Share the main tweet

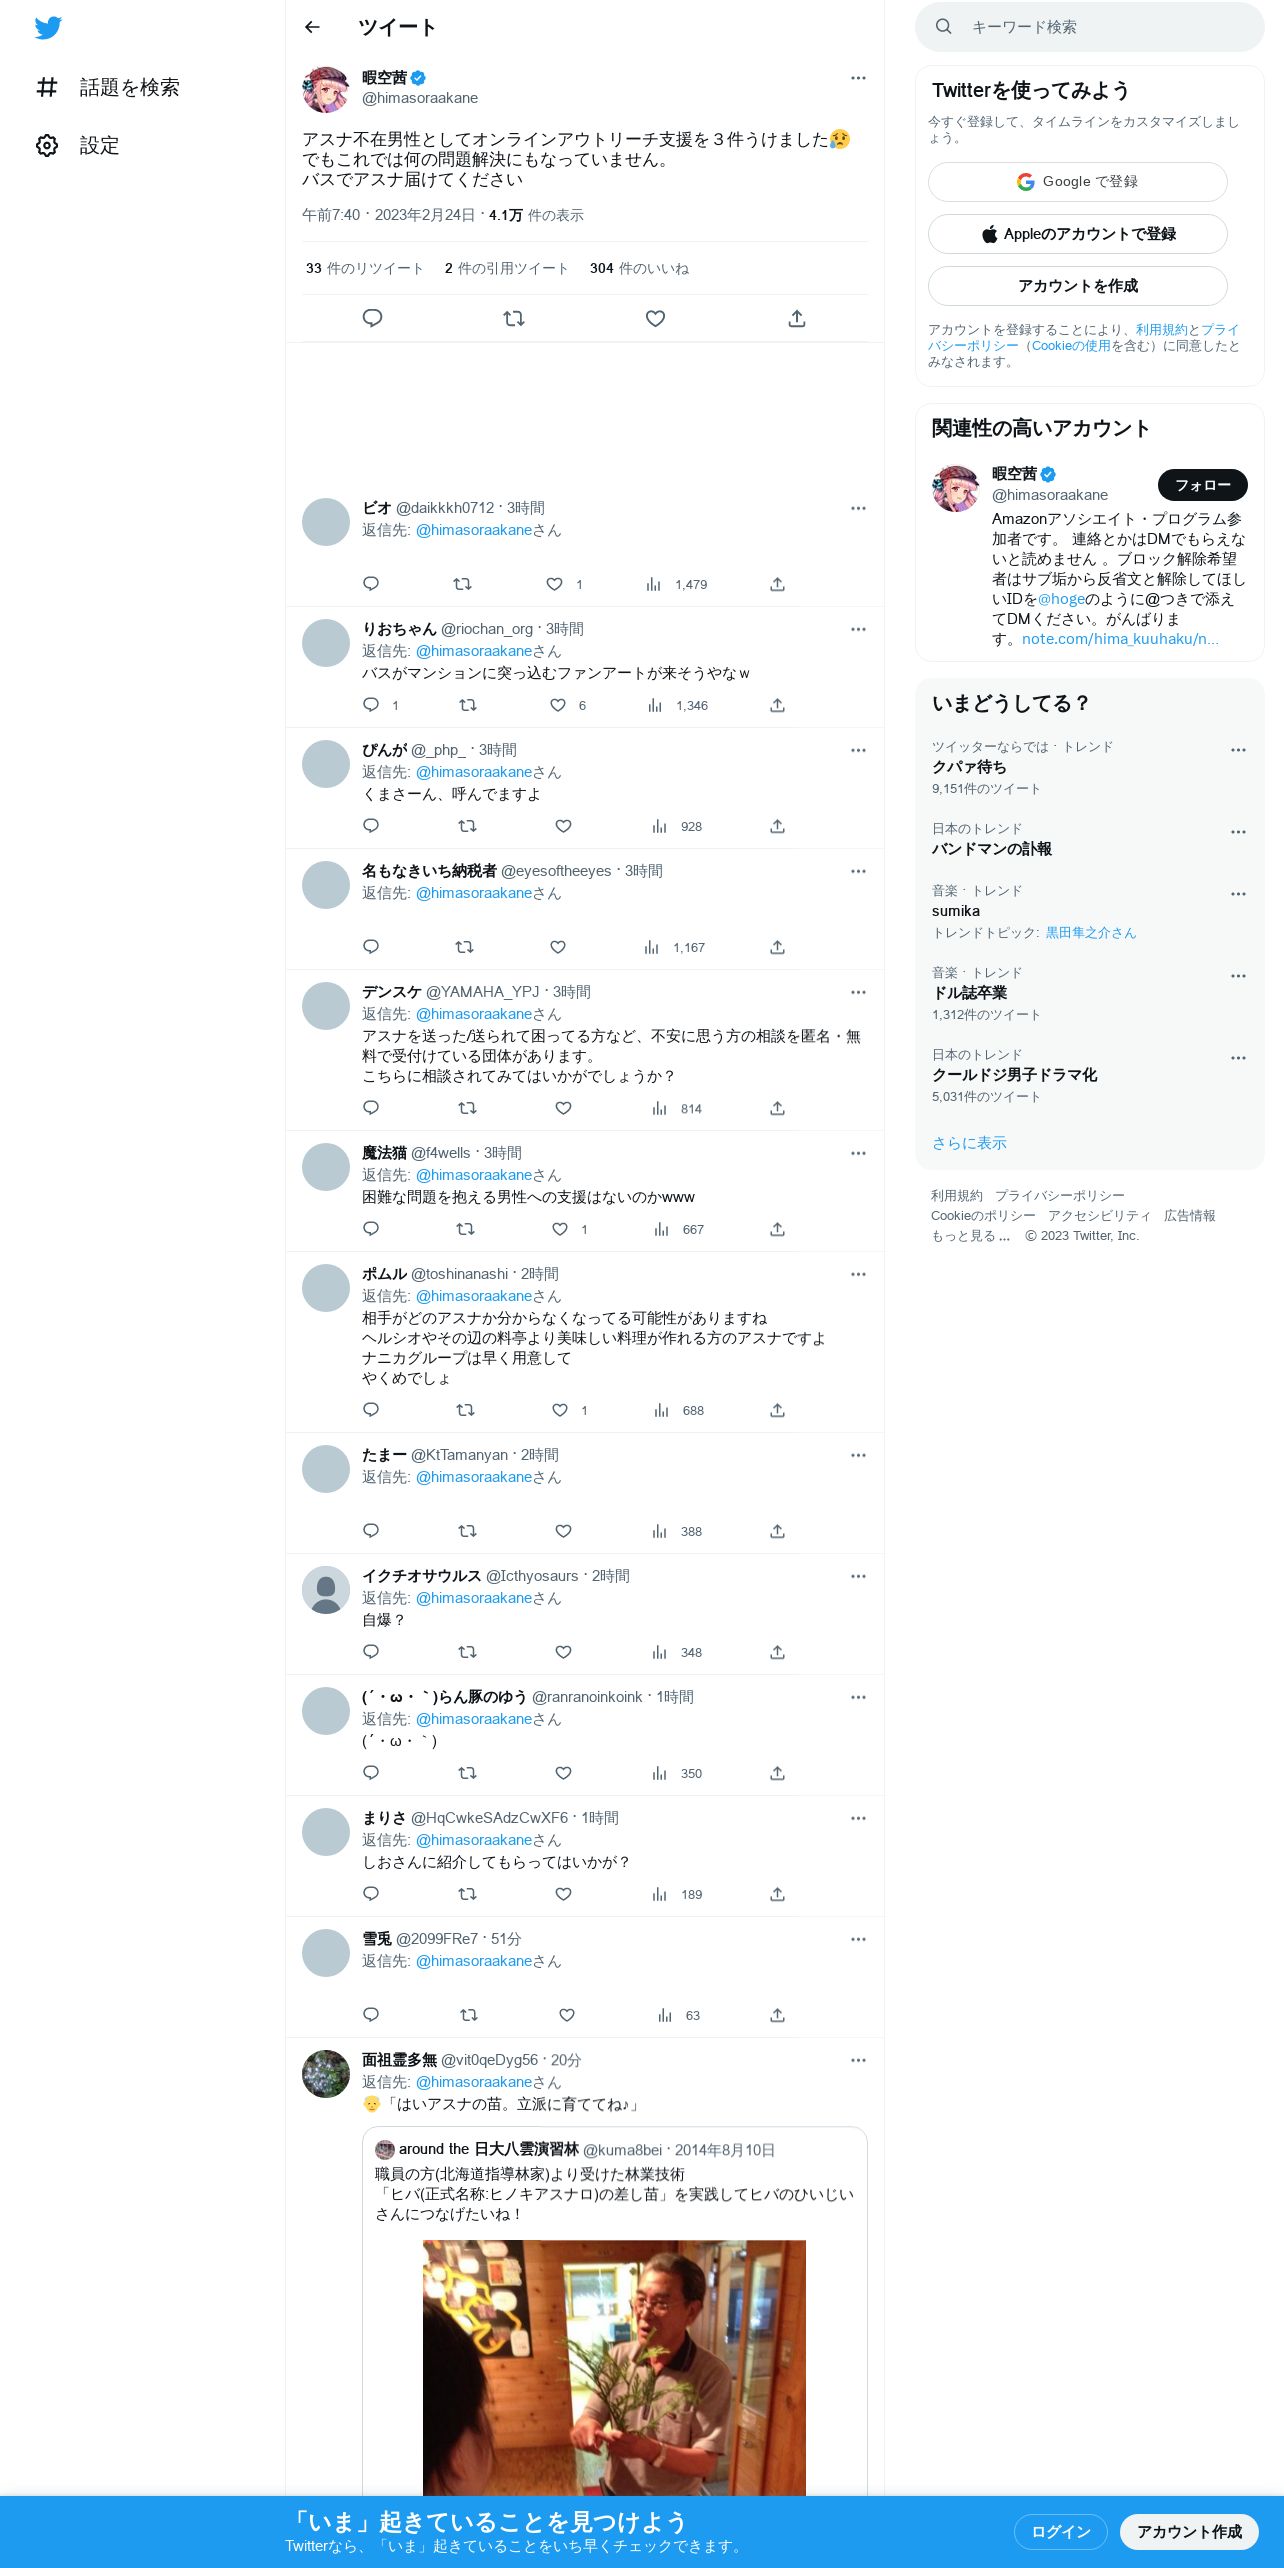(797, 318)
